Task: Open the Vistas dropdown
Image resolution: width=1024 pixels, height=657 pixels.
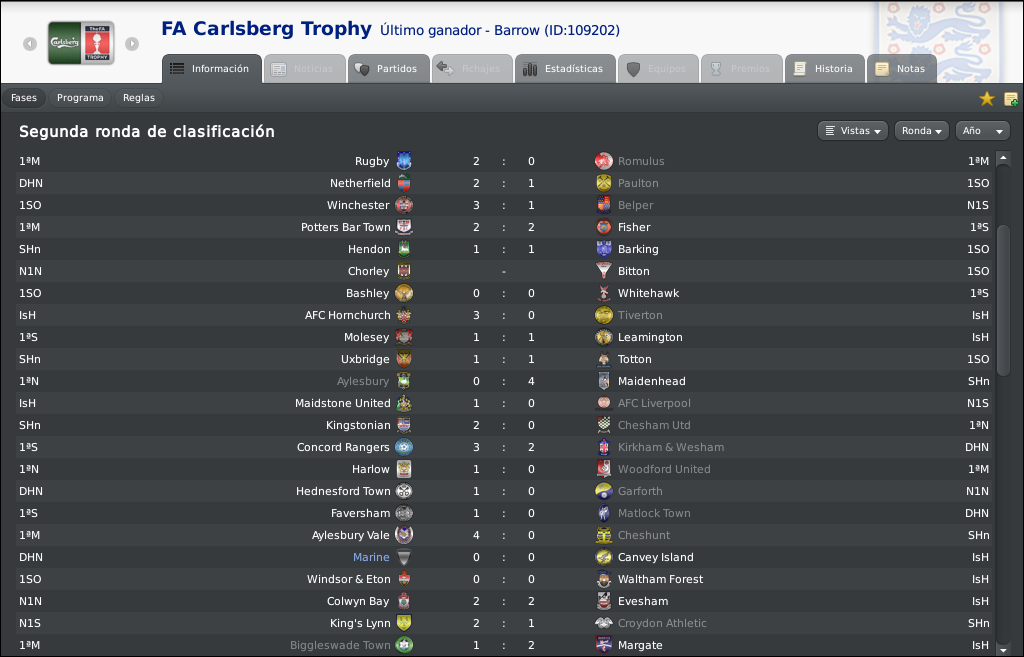Action: (852, 131)
